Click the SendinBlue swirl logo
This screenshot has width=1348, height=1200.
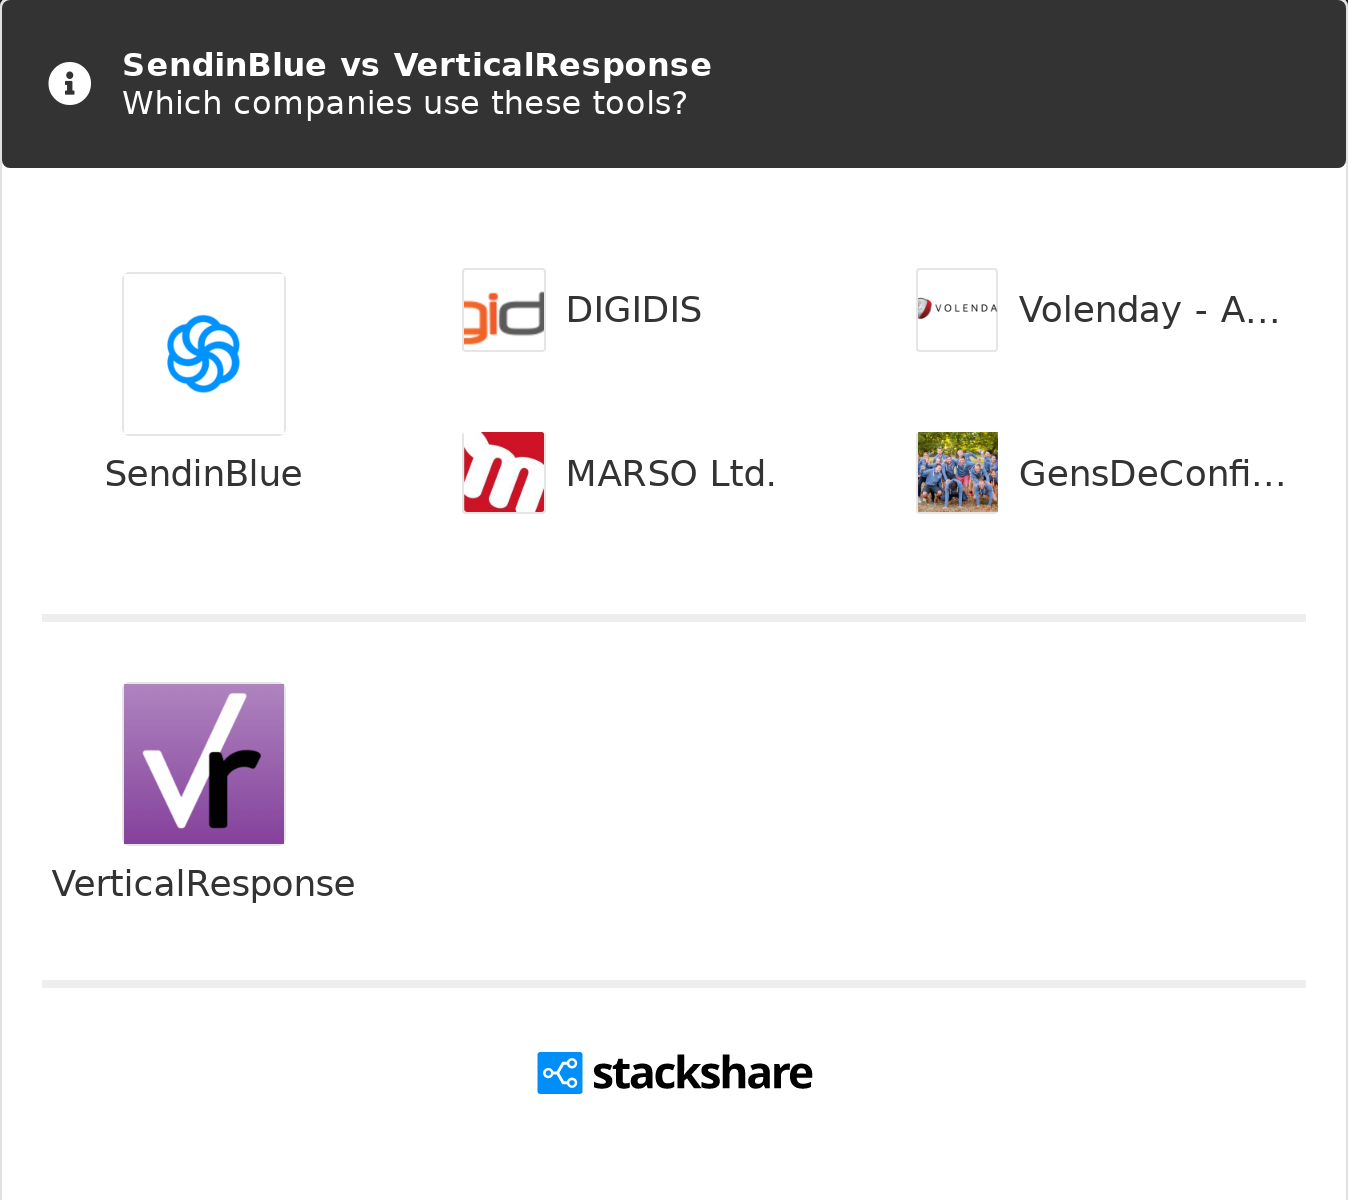coord(204,354)
